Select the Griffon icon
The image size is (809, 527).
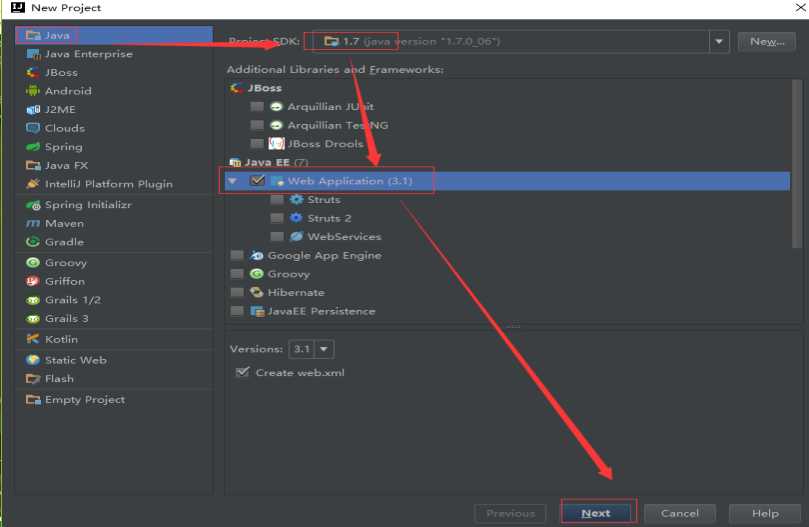click(x=33, y=281)
